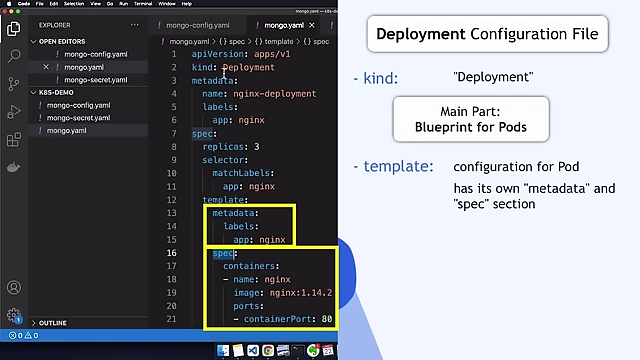Show errors and warnings in status bar

coord(24,336)
